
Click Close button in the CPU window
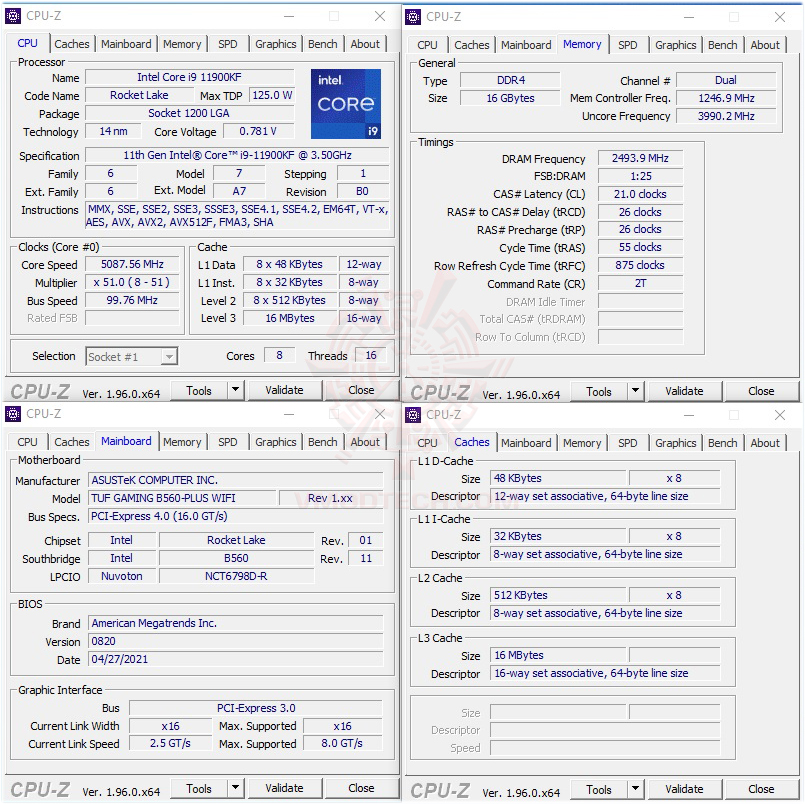point(361,390)
